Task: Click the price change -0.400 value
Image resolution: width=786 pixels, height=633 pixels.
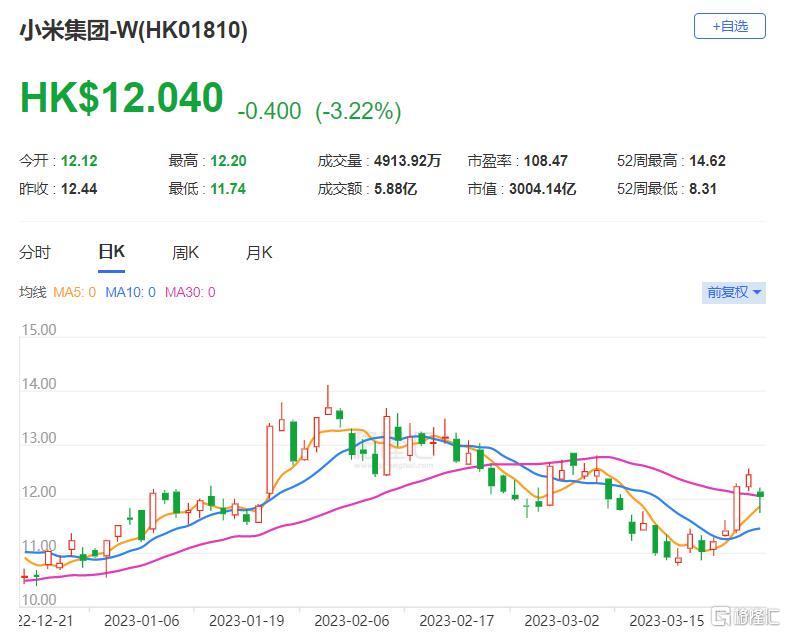Action: [x=269, y=111]
